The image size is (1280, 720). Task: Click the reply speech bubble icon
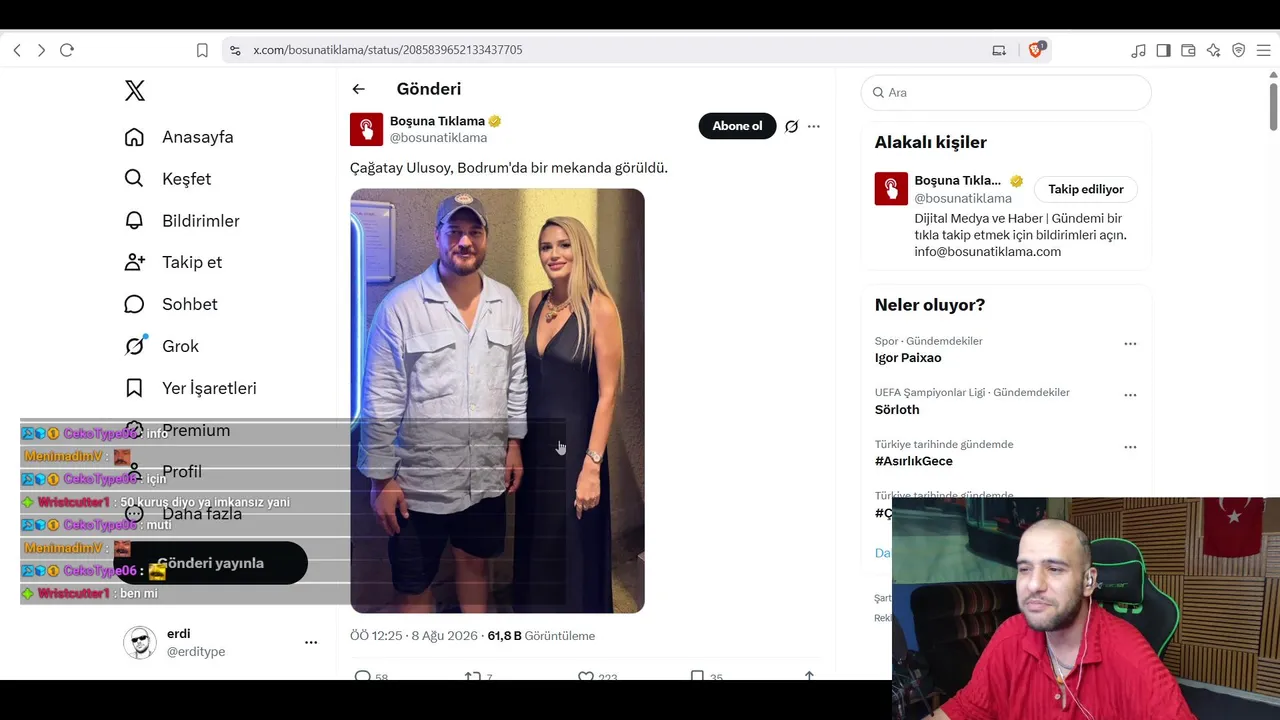click(363, 677)
